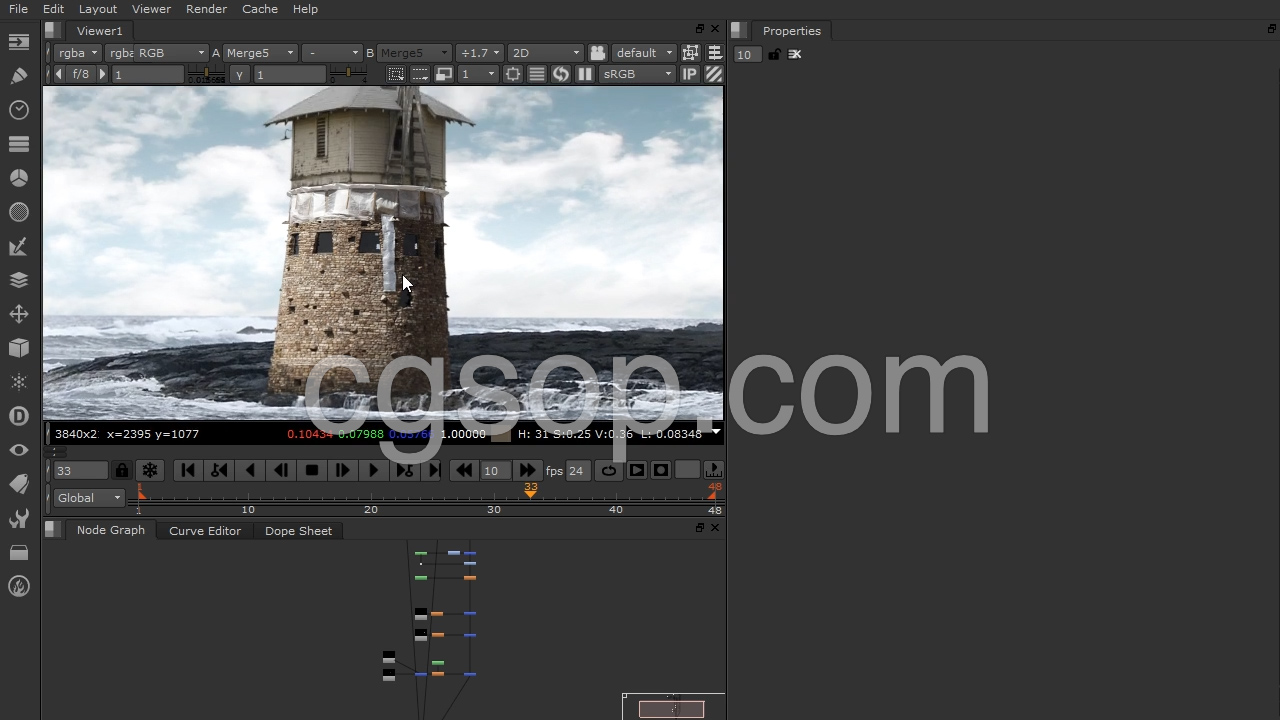The width and height of the screenshot is (1280, 720).
Task: Open the 2D view mode dropdown
Action: pos(545,53)
